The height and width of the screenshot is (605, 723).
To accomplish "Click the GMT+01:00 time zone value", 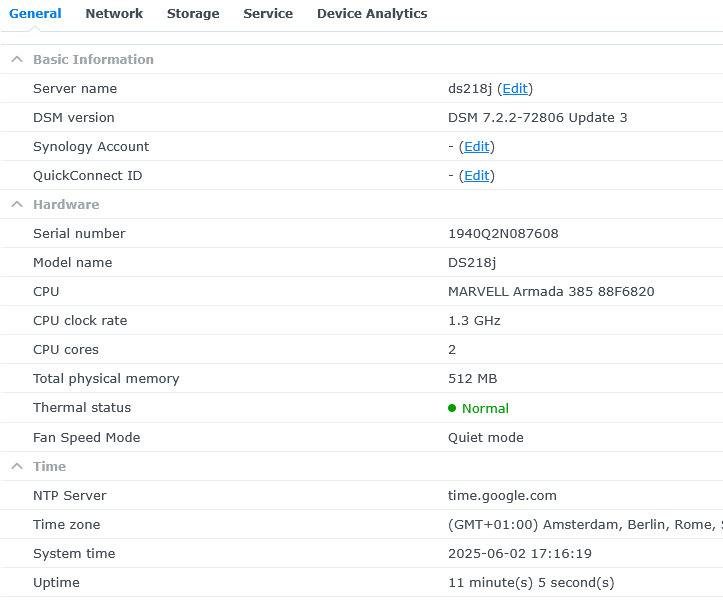I will [x=585, y=524].
